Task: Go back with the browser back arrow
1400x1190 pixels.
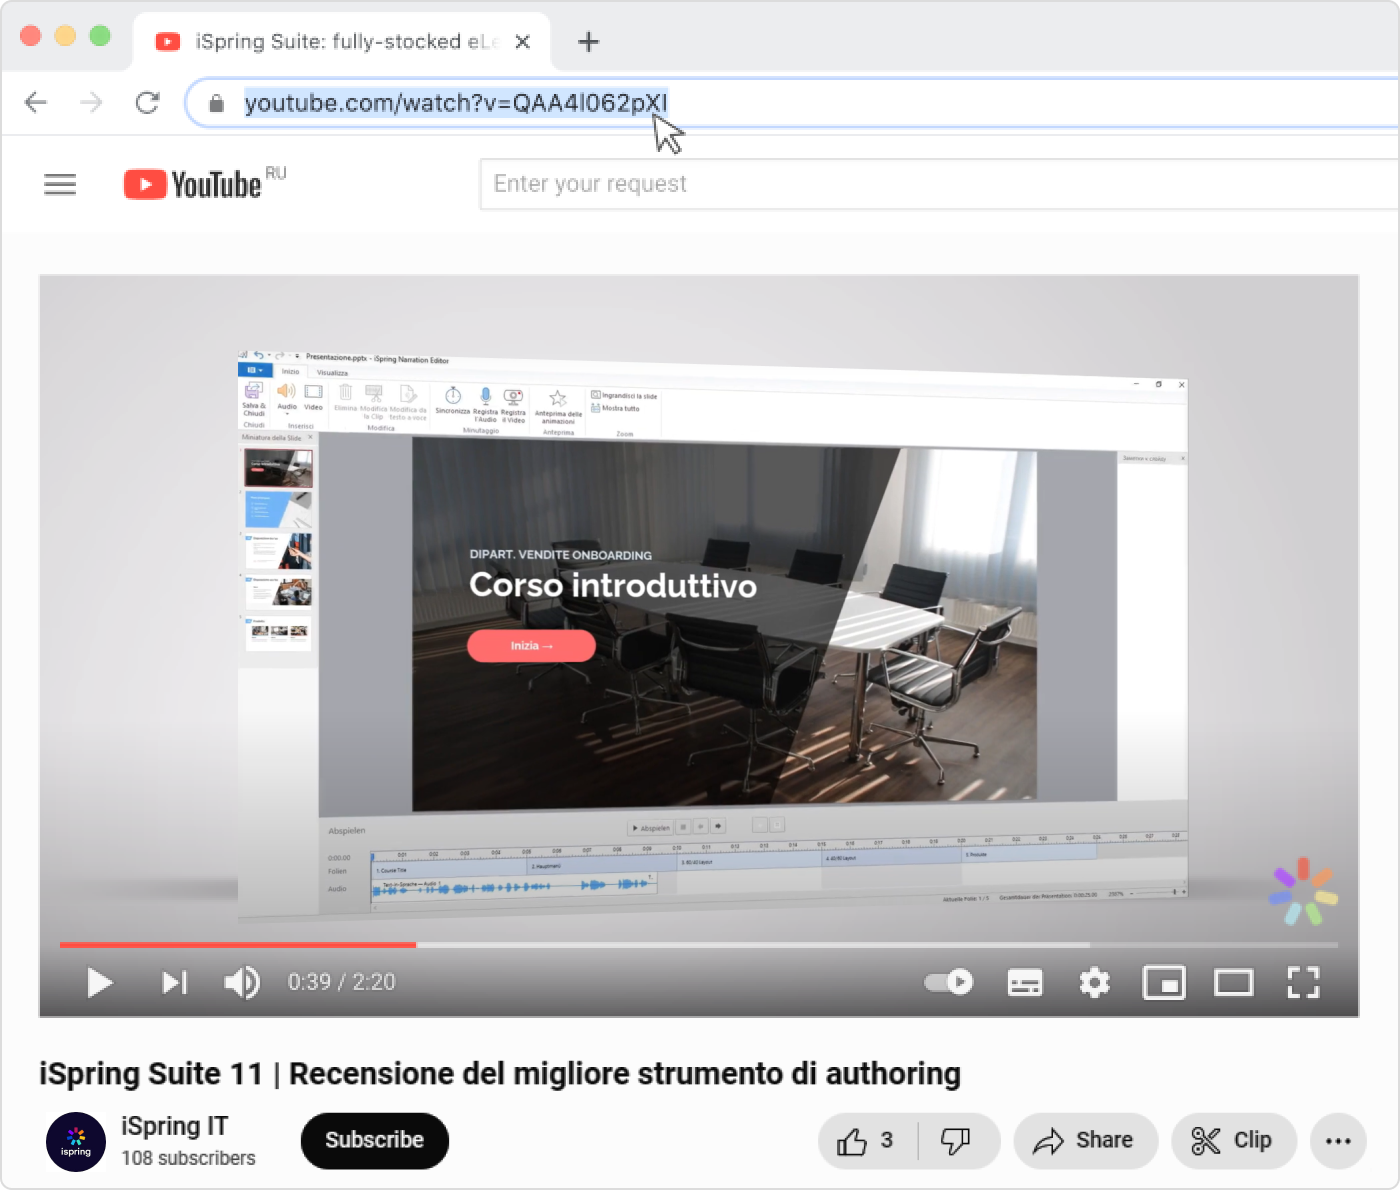Action: click(x=36, y=103)
